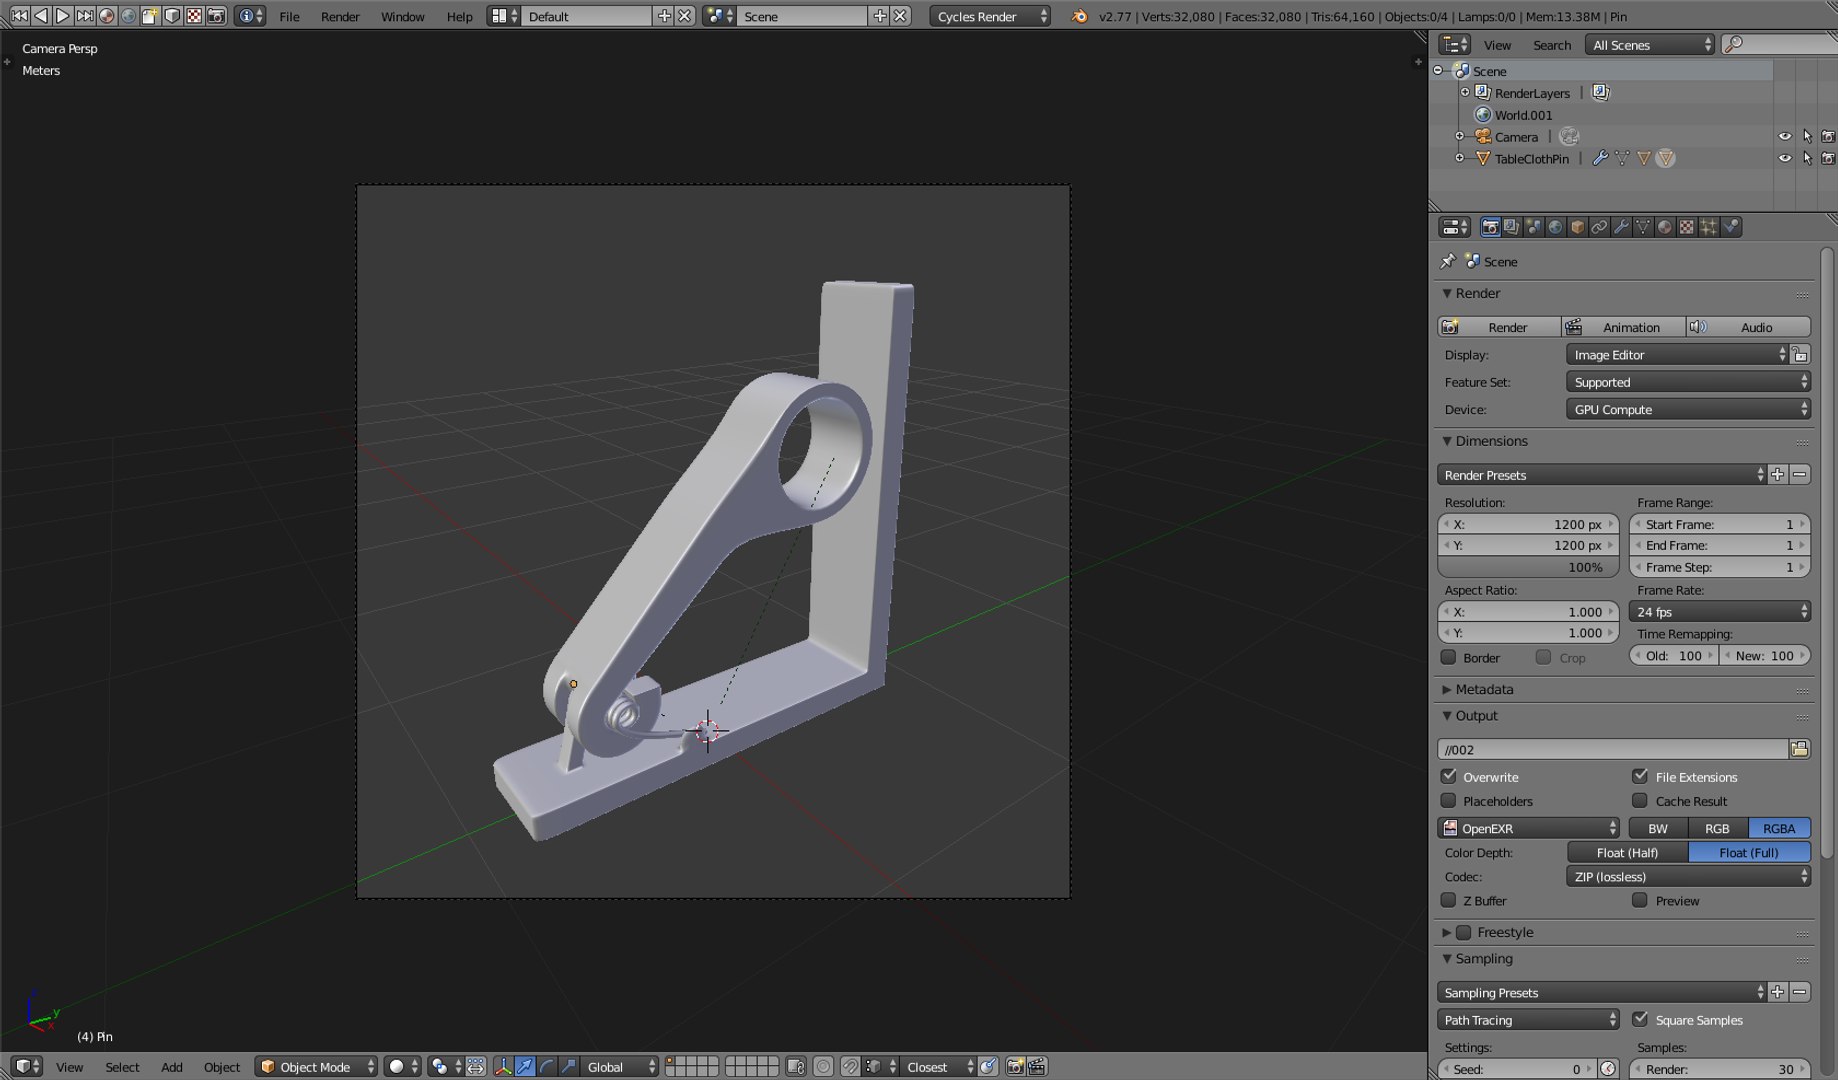The width and height of the screenshot is (1838, 1080).
Task: Open the Material properties tab sphere icon
Action: click(1665, 227)
